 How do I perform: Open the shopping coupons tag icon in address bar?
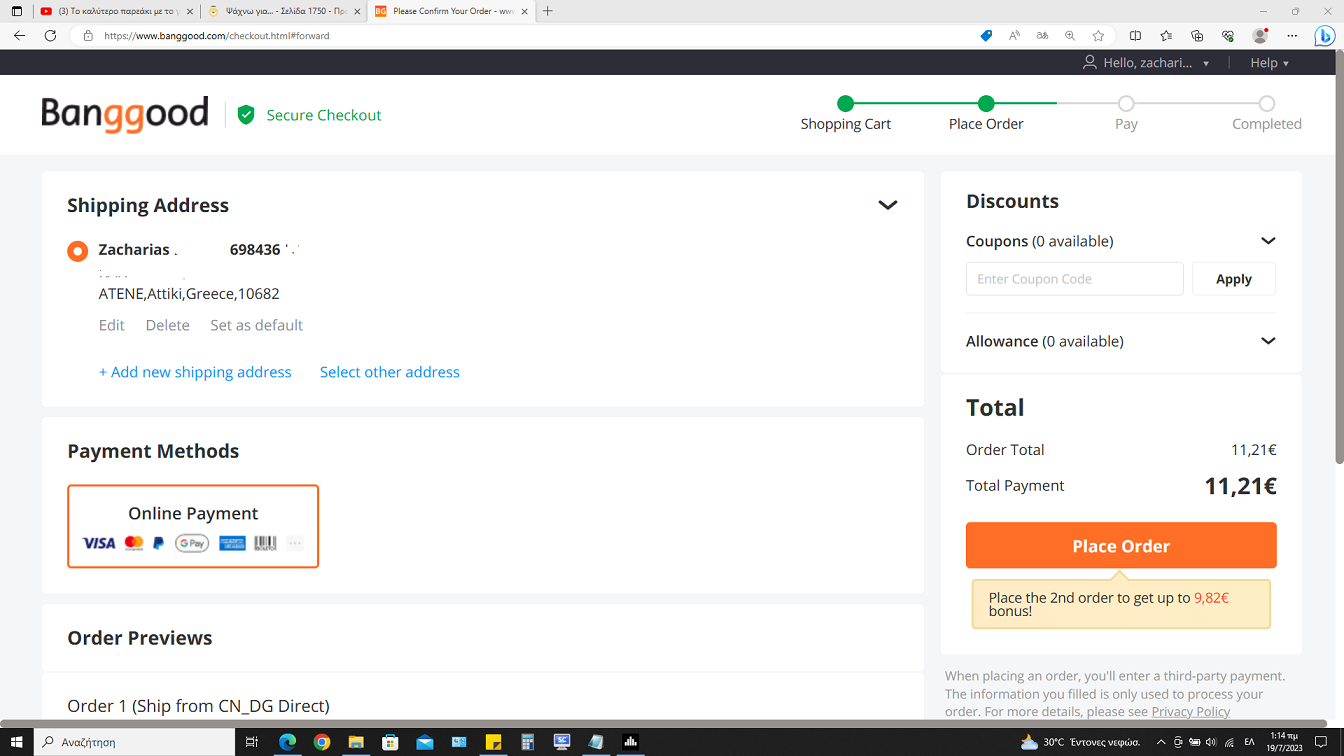[x=986, y=35]
